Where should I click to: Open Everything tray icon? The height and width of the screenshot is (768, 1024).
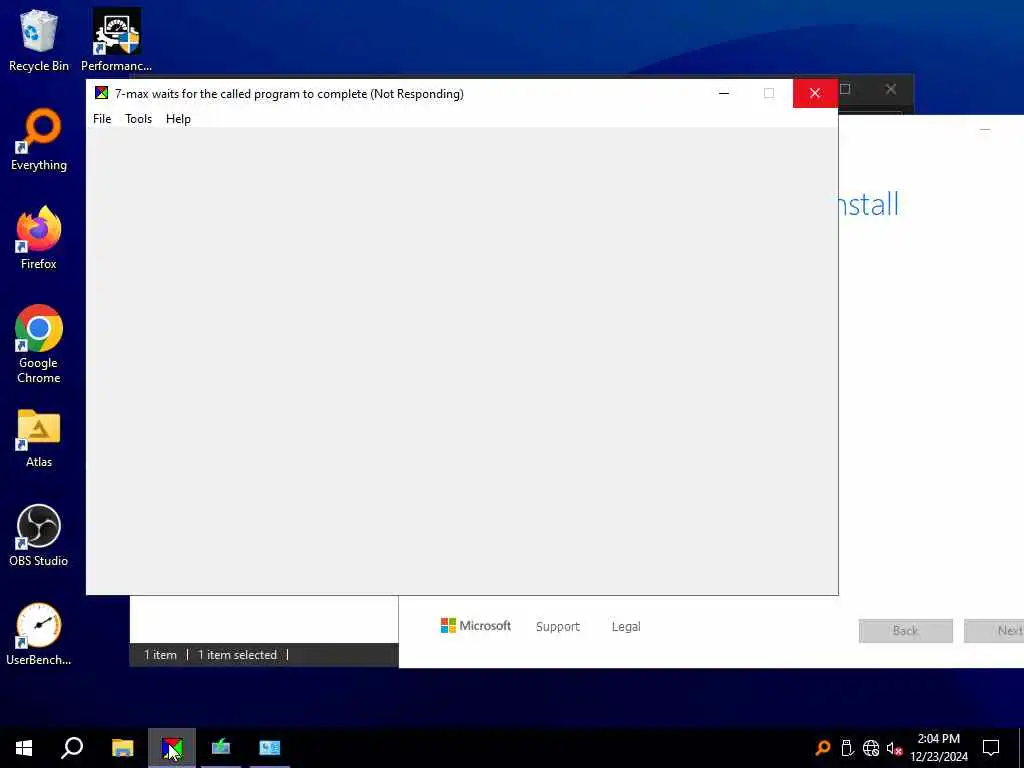[x=823, y=748]
